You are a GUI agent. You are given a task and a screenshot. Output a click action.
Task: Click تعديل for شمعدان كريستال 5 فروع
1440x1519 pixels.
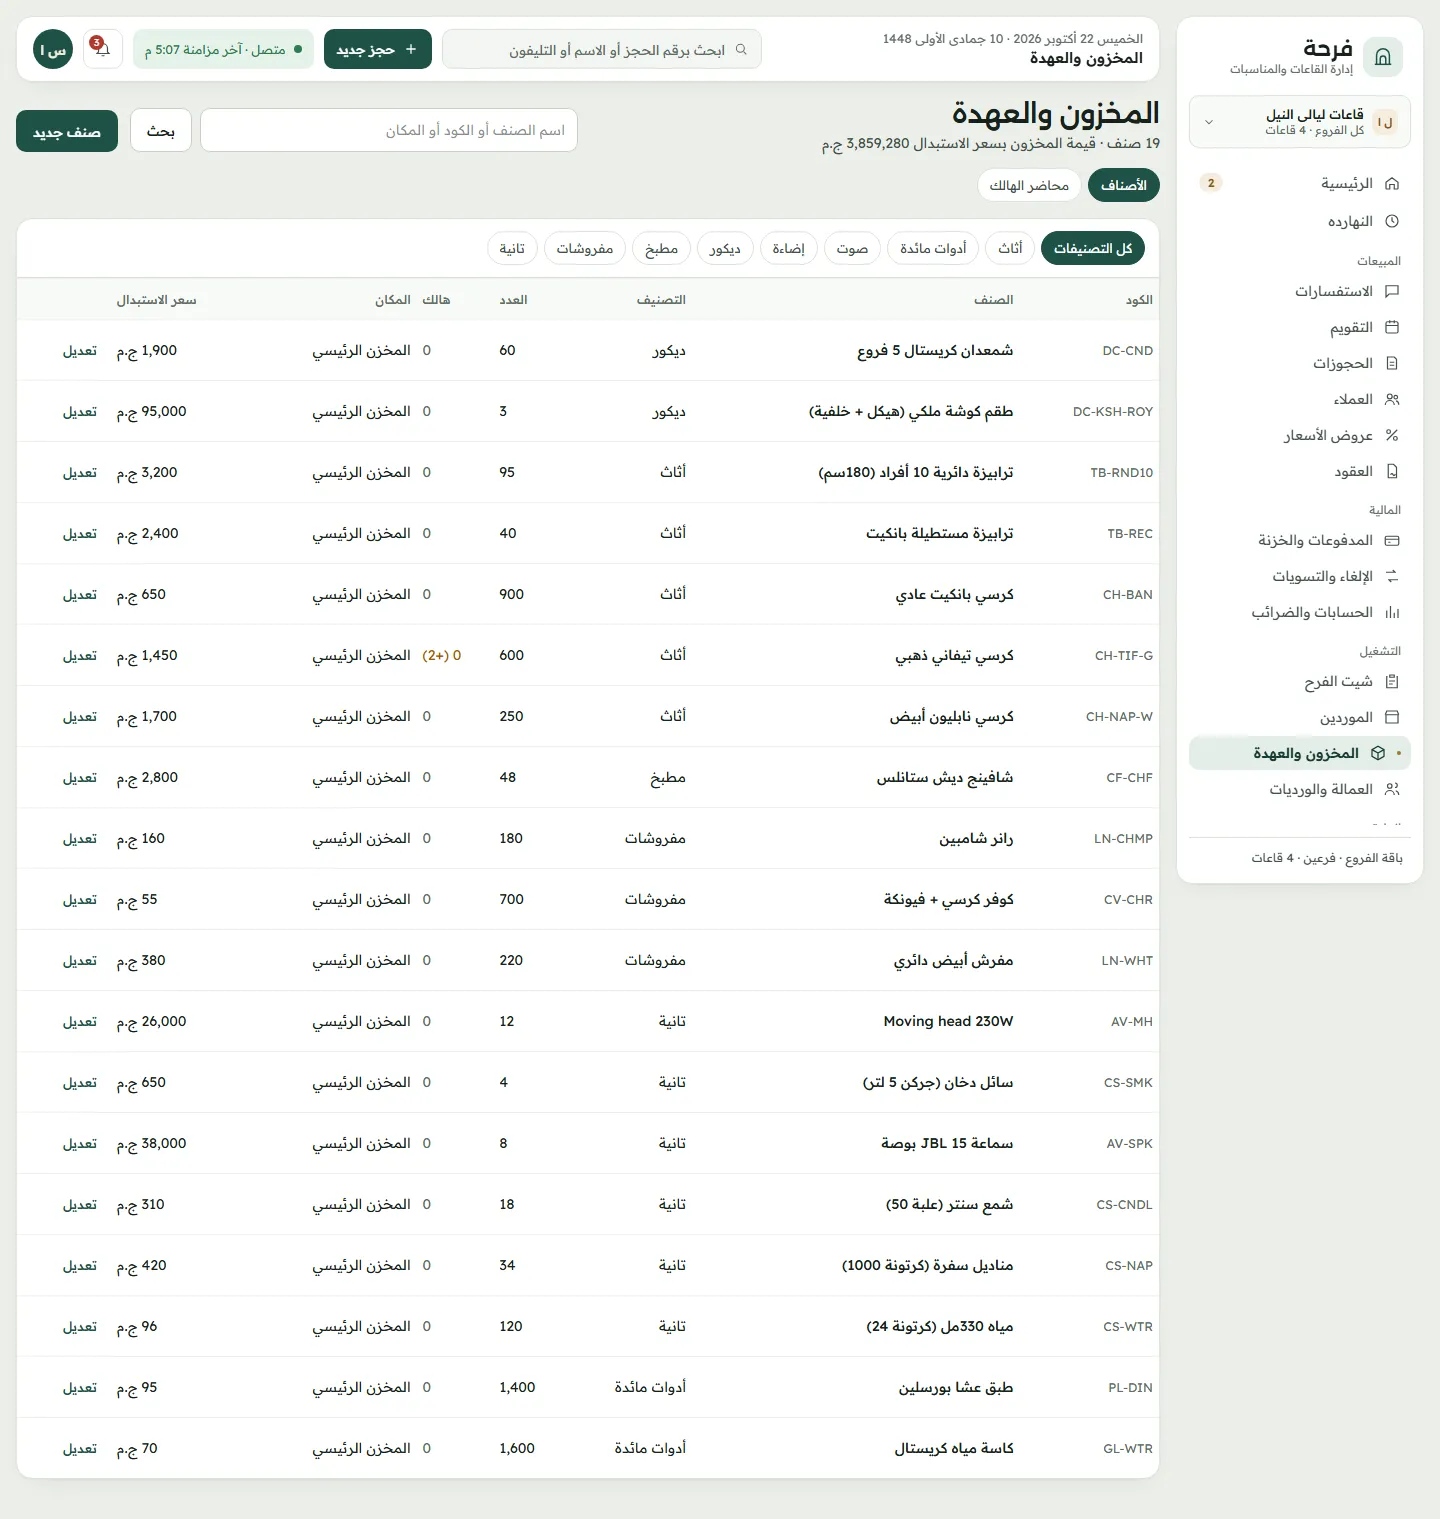point(80,351)
